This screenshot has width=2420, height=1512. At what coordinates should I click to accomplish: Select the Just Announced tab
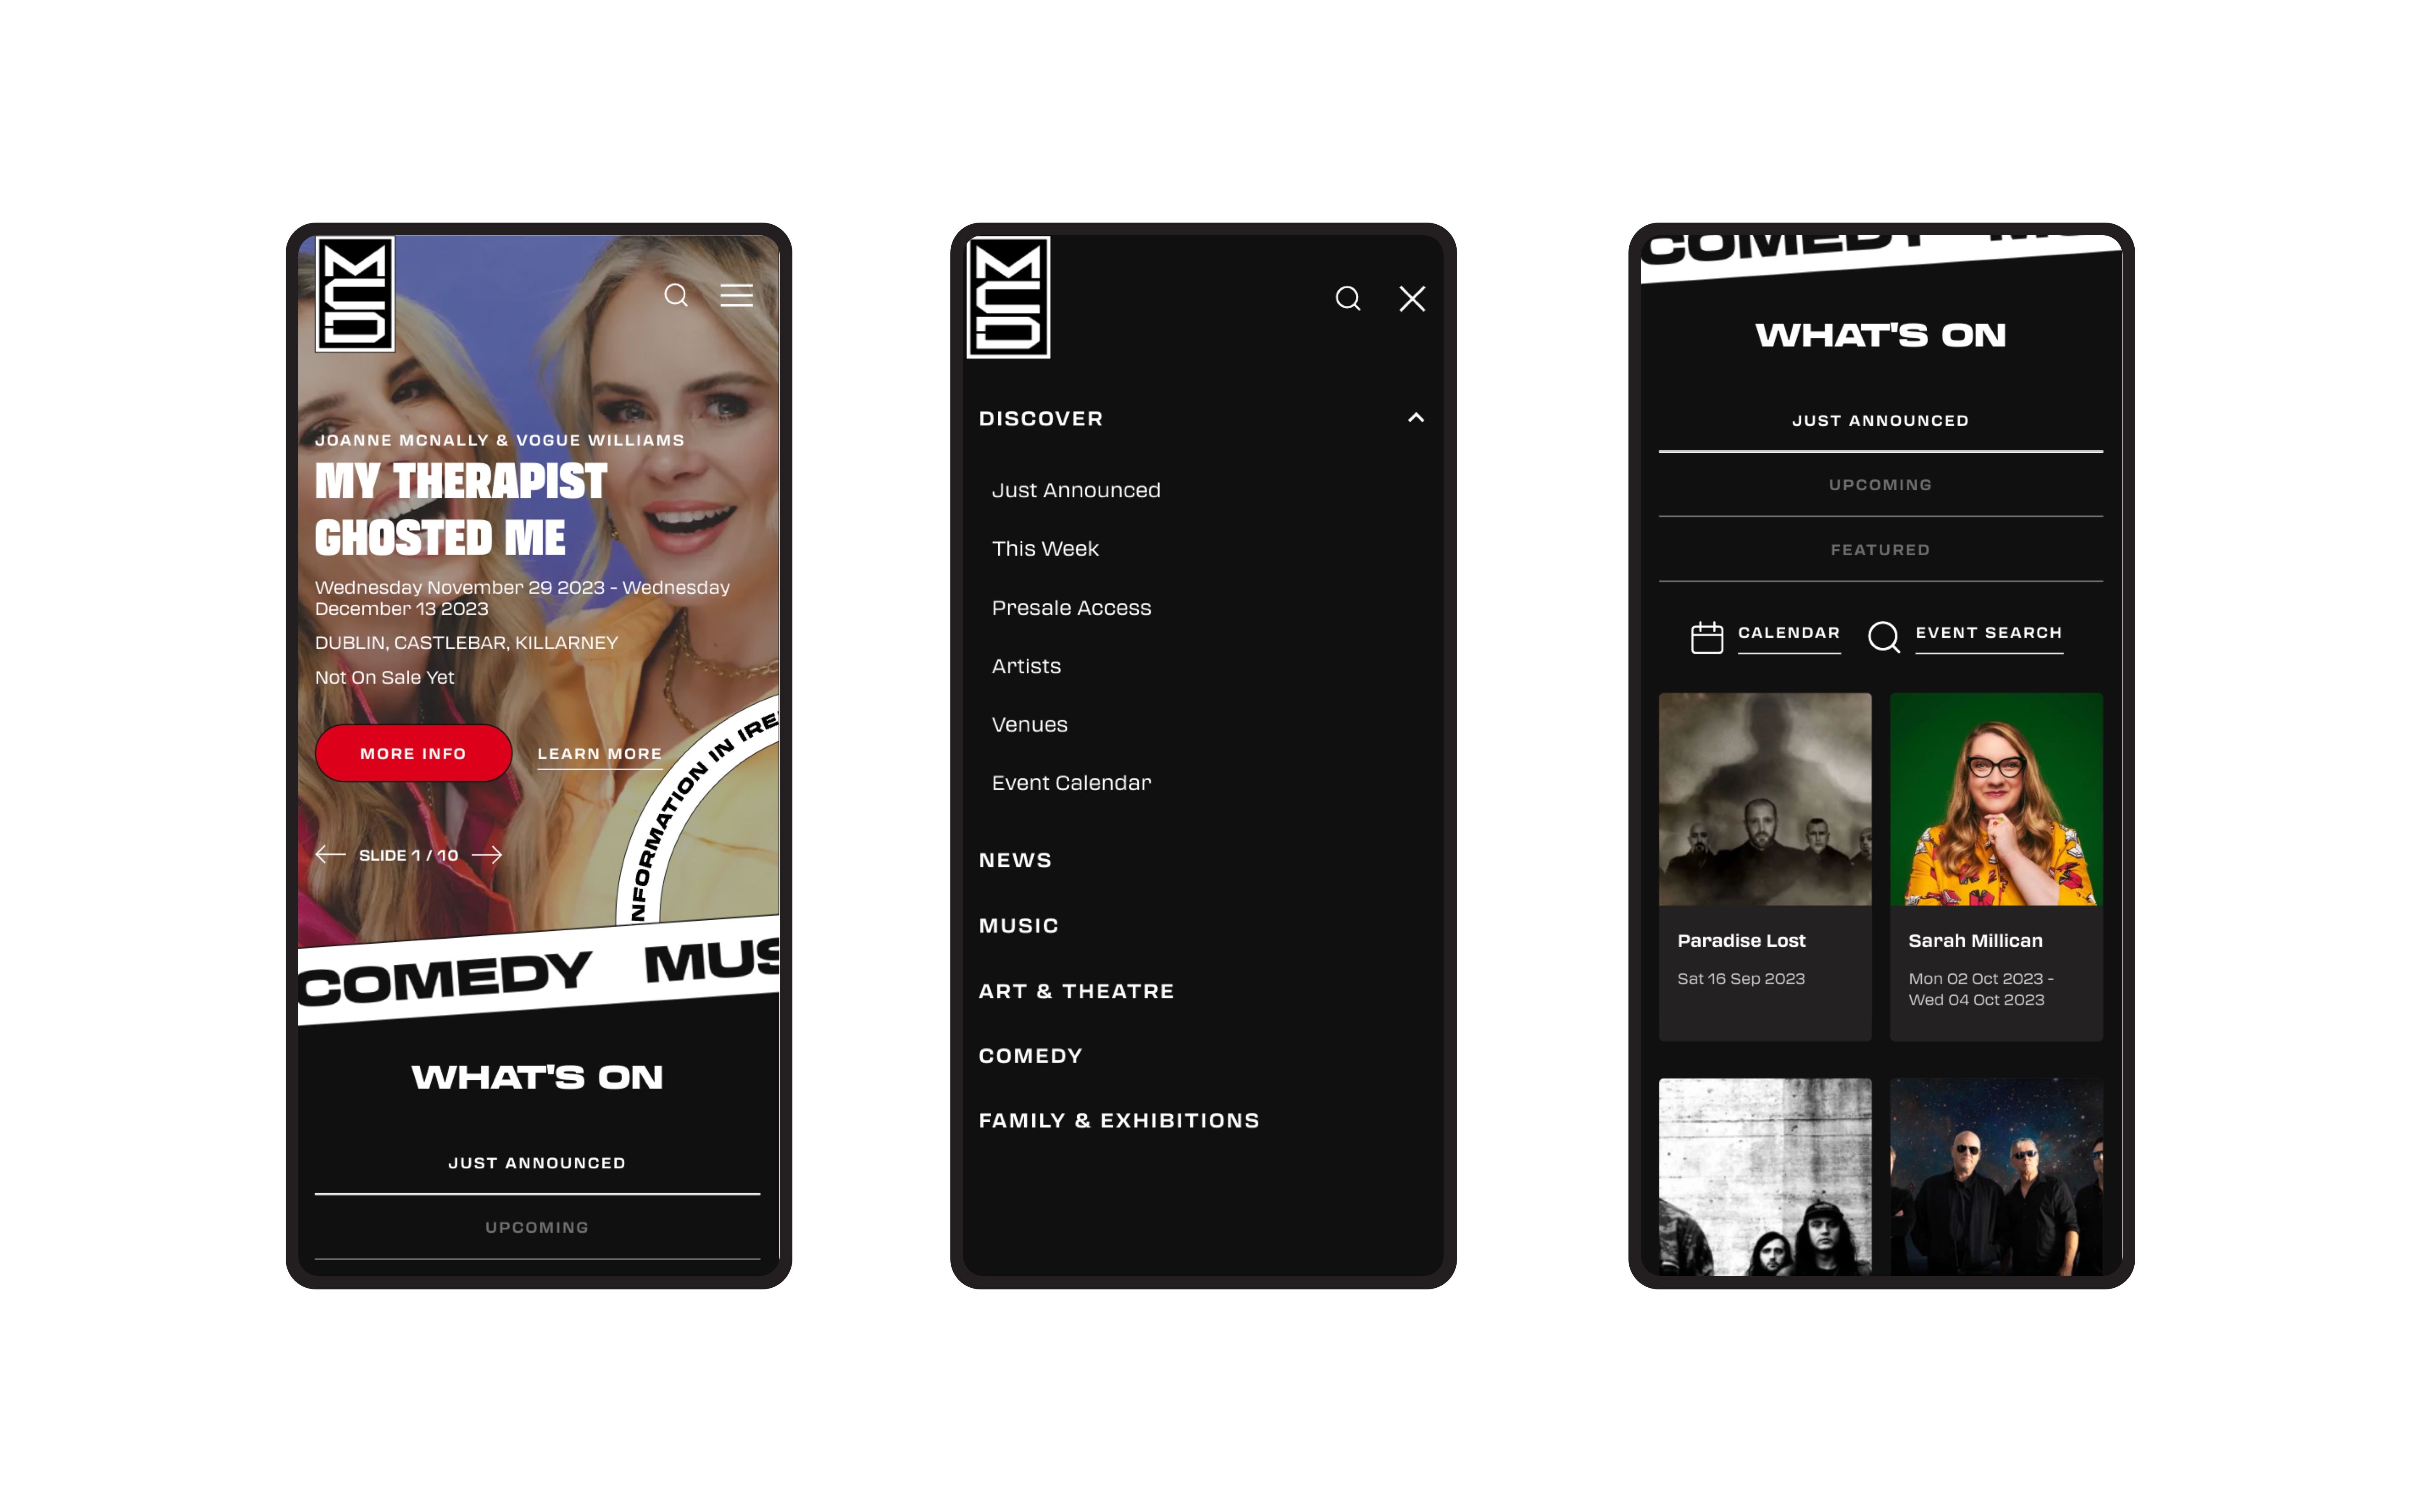pyautogui.click(x=1880, y=418)
